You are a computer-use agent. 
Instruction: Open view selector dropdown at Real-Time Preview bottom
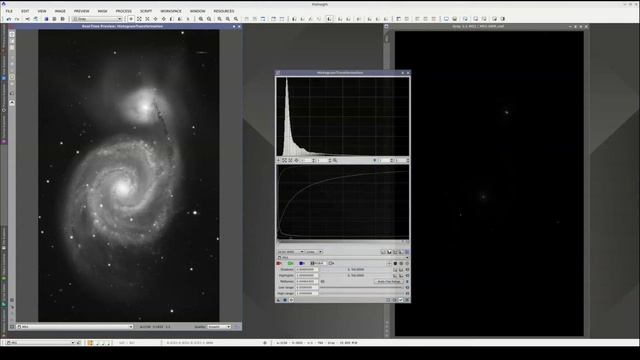coord(75,327)
